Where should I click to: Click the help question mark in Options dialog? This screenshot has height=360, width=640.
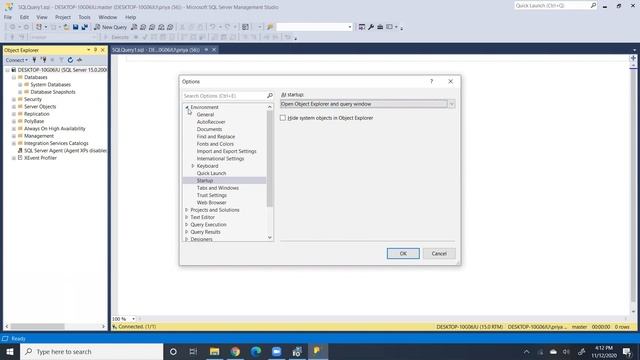pyautogui.click(x=431, y=81)
